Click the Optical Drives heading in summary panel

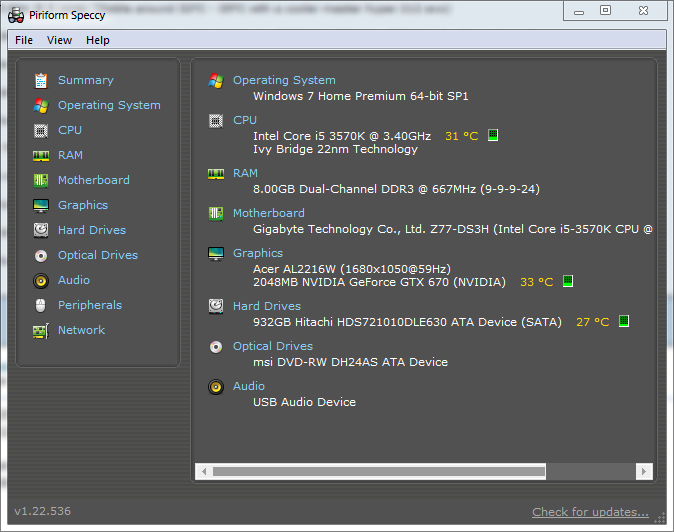click(x=273, y=346)
